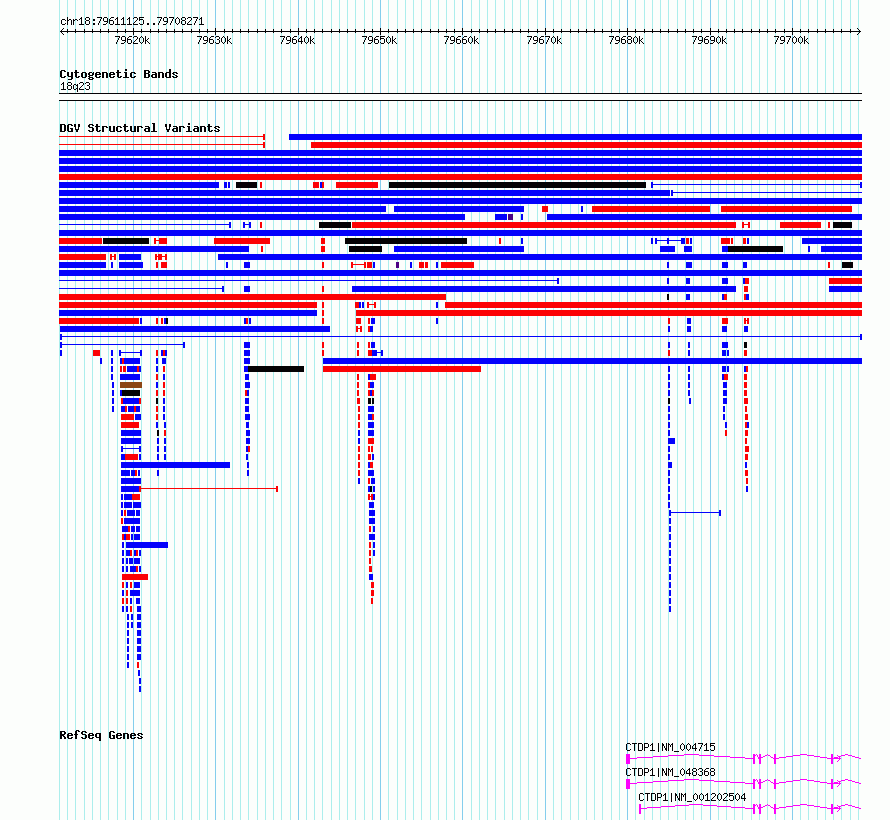Image resolution: width=890 pixels, height=820 pixels.
Task: Click the right arrowhead of the coordinate ruler
Action: 859,32
